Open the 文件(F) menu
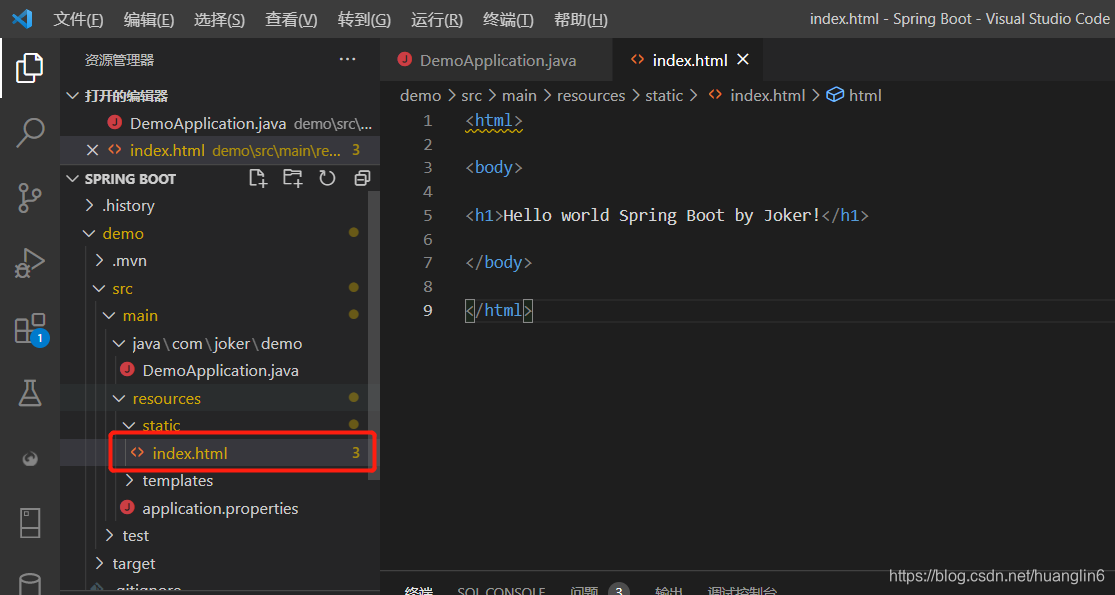Image resolution: width=1115 pixels, height=595 pixels. coord(78,20)
